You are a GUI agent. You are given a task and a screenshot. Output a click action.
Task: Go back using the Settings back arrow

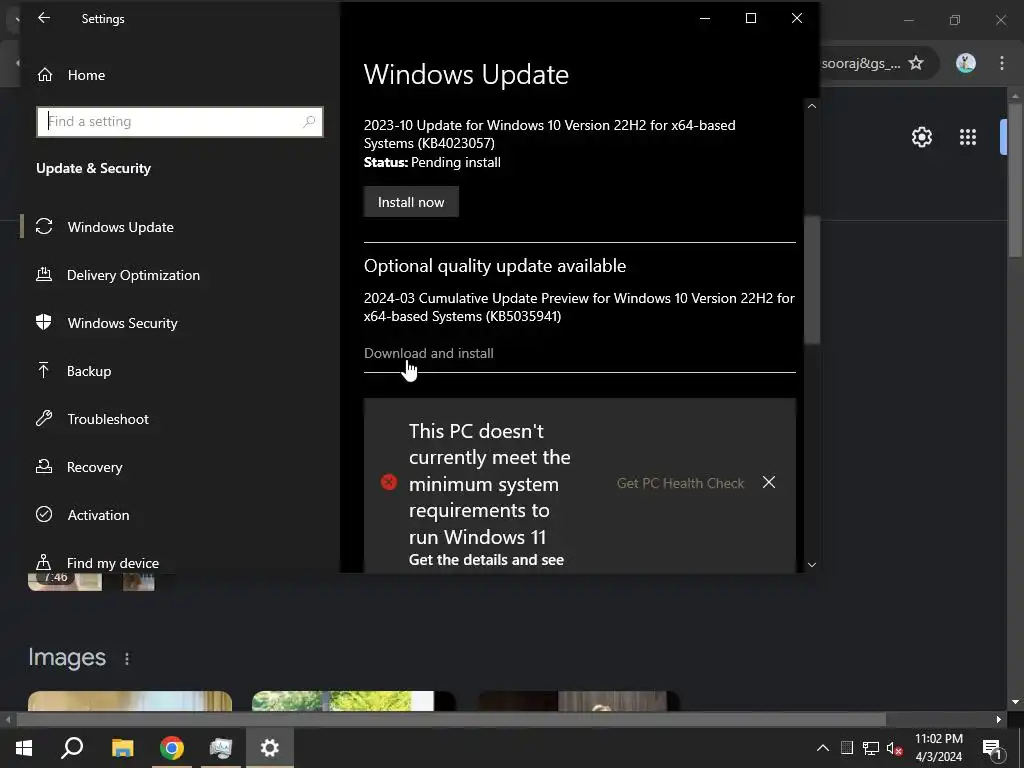[x=44, y=18]
